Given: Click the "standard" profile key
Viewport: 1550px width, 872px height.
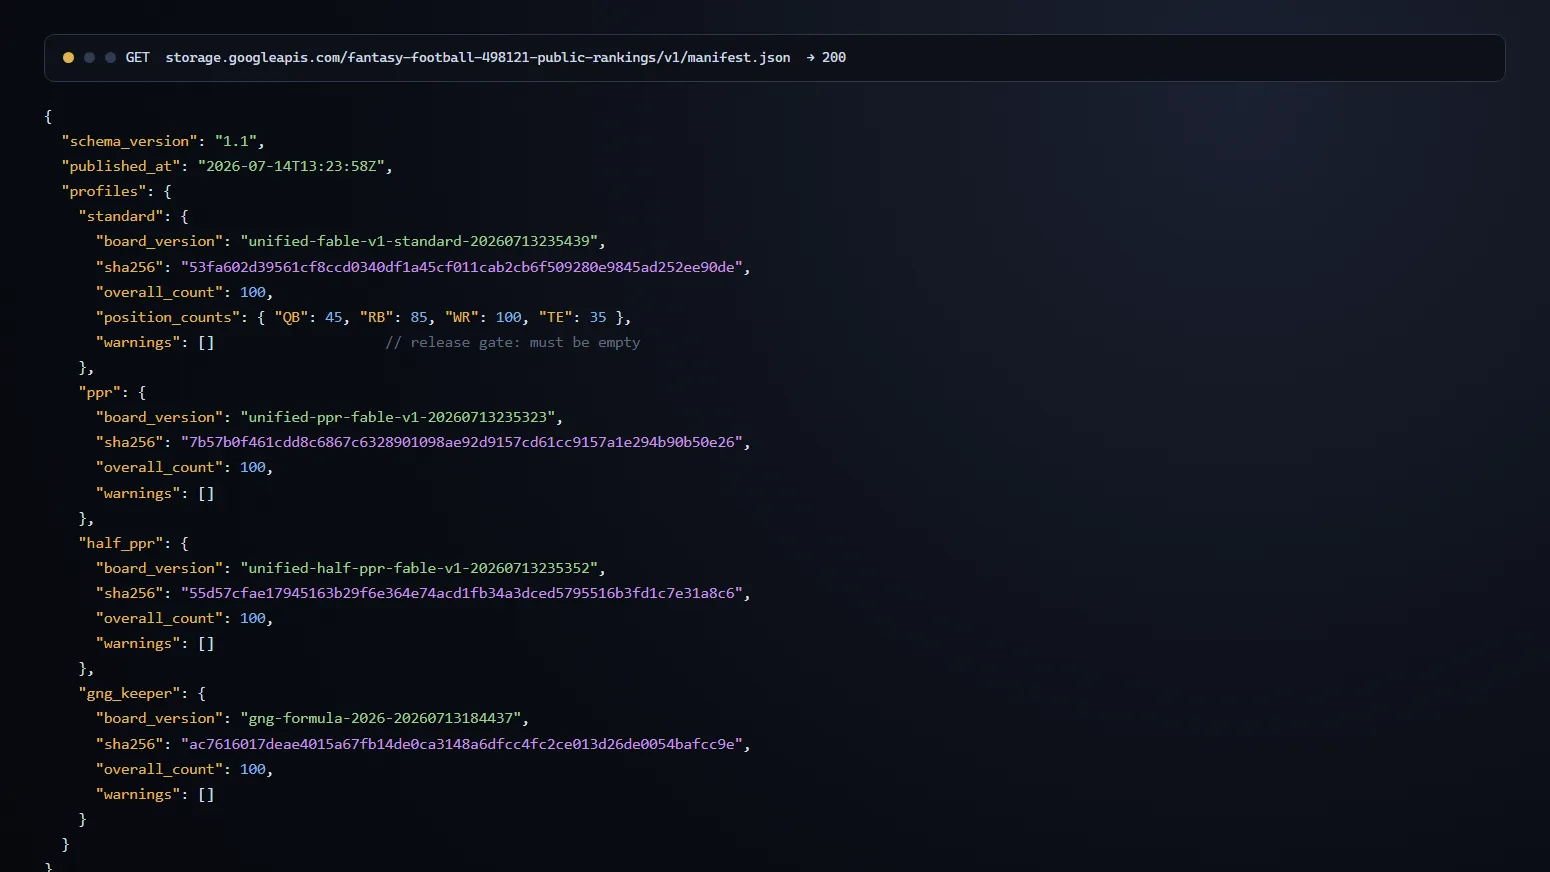Looking at the screenshot, I should [x=121, y=216].
